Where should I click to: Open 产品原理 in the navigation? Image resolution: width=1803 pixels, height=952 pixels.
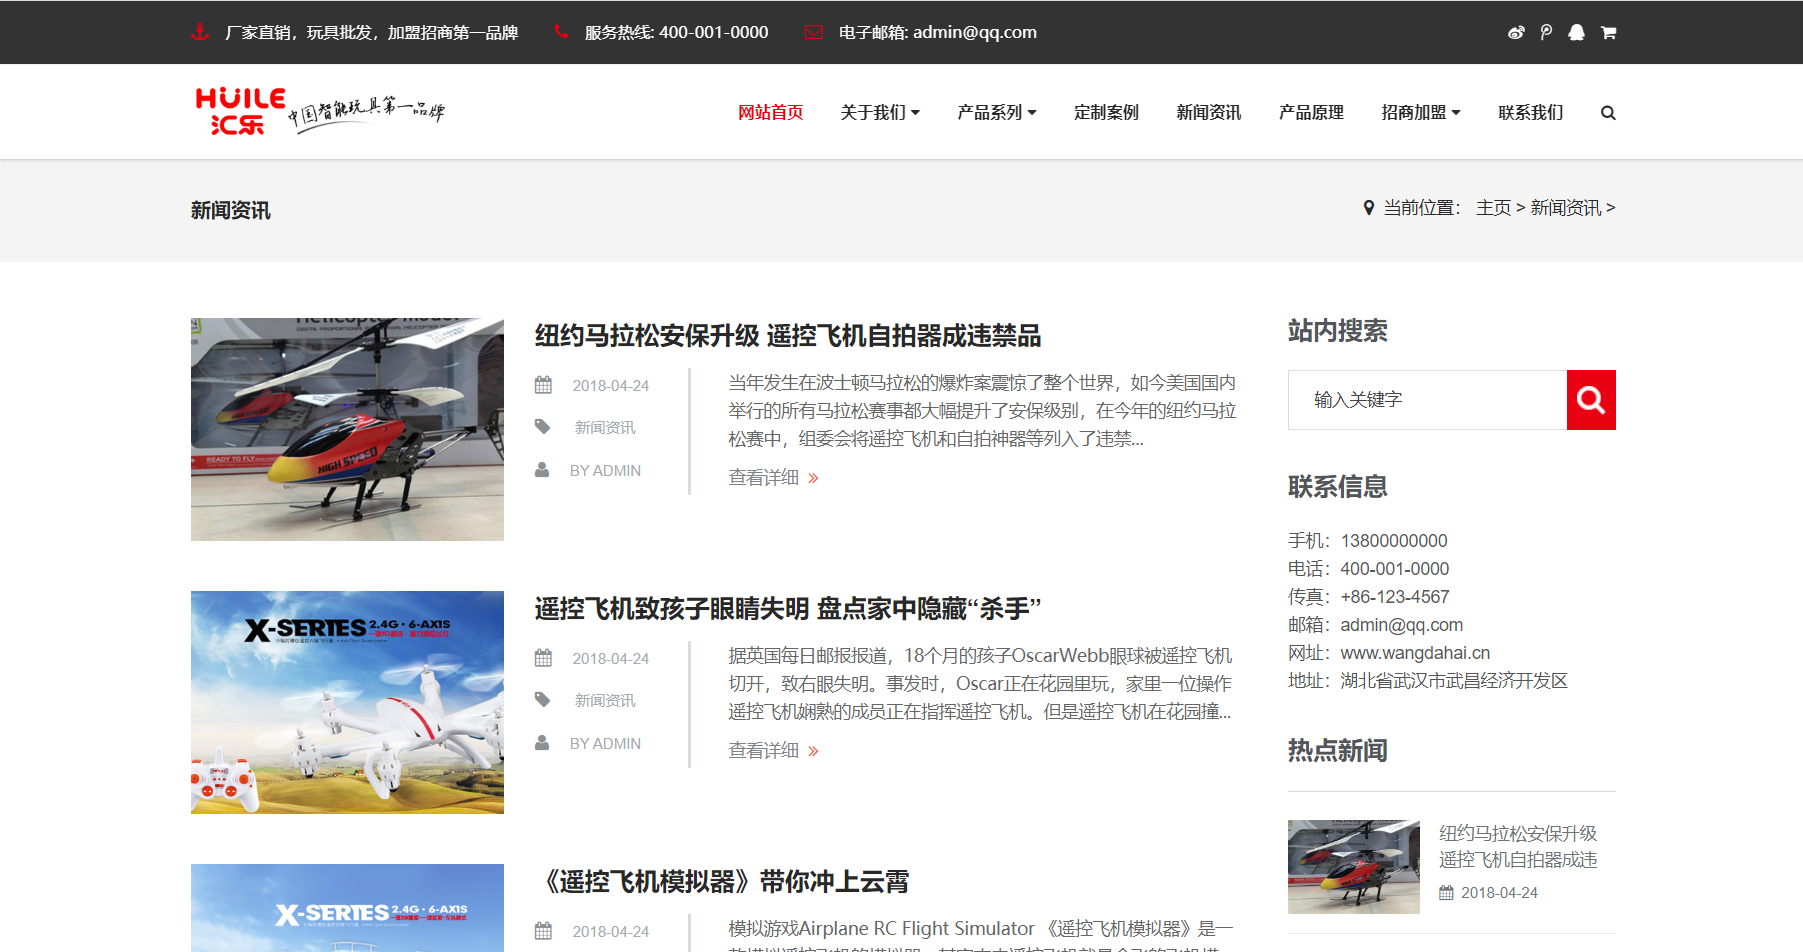coord(1311,113)
